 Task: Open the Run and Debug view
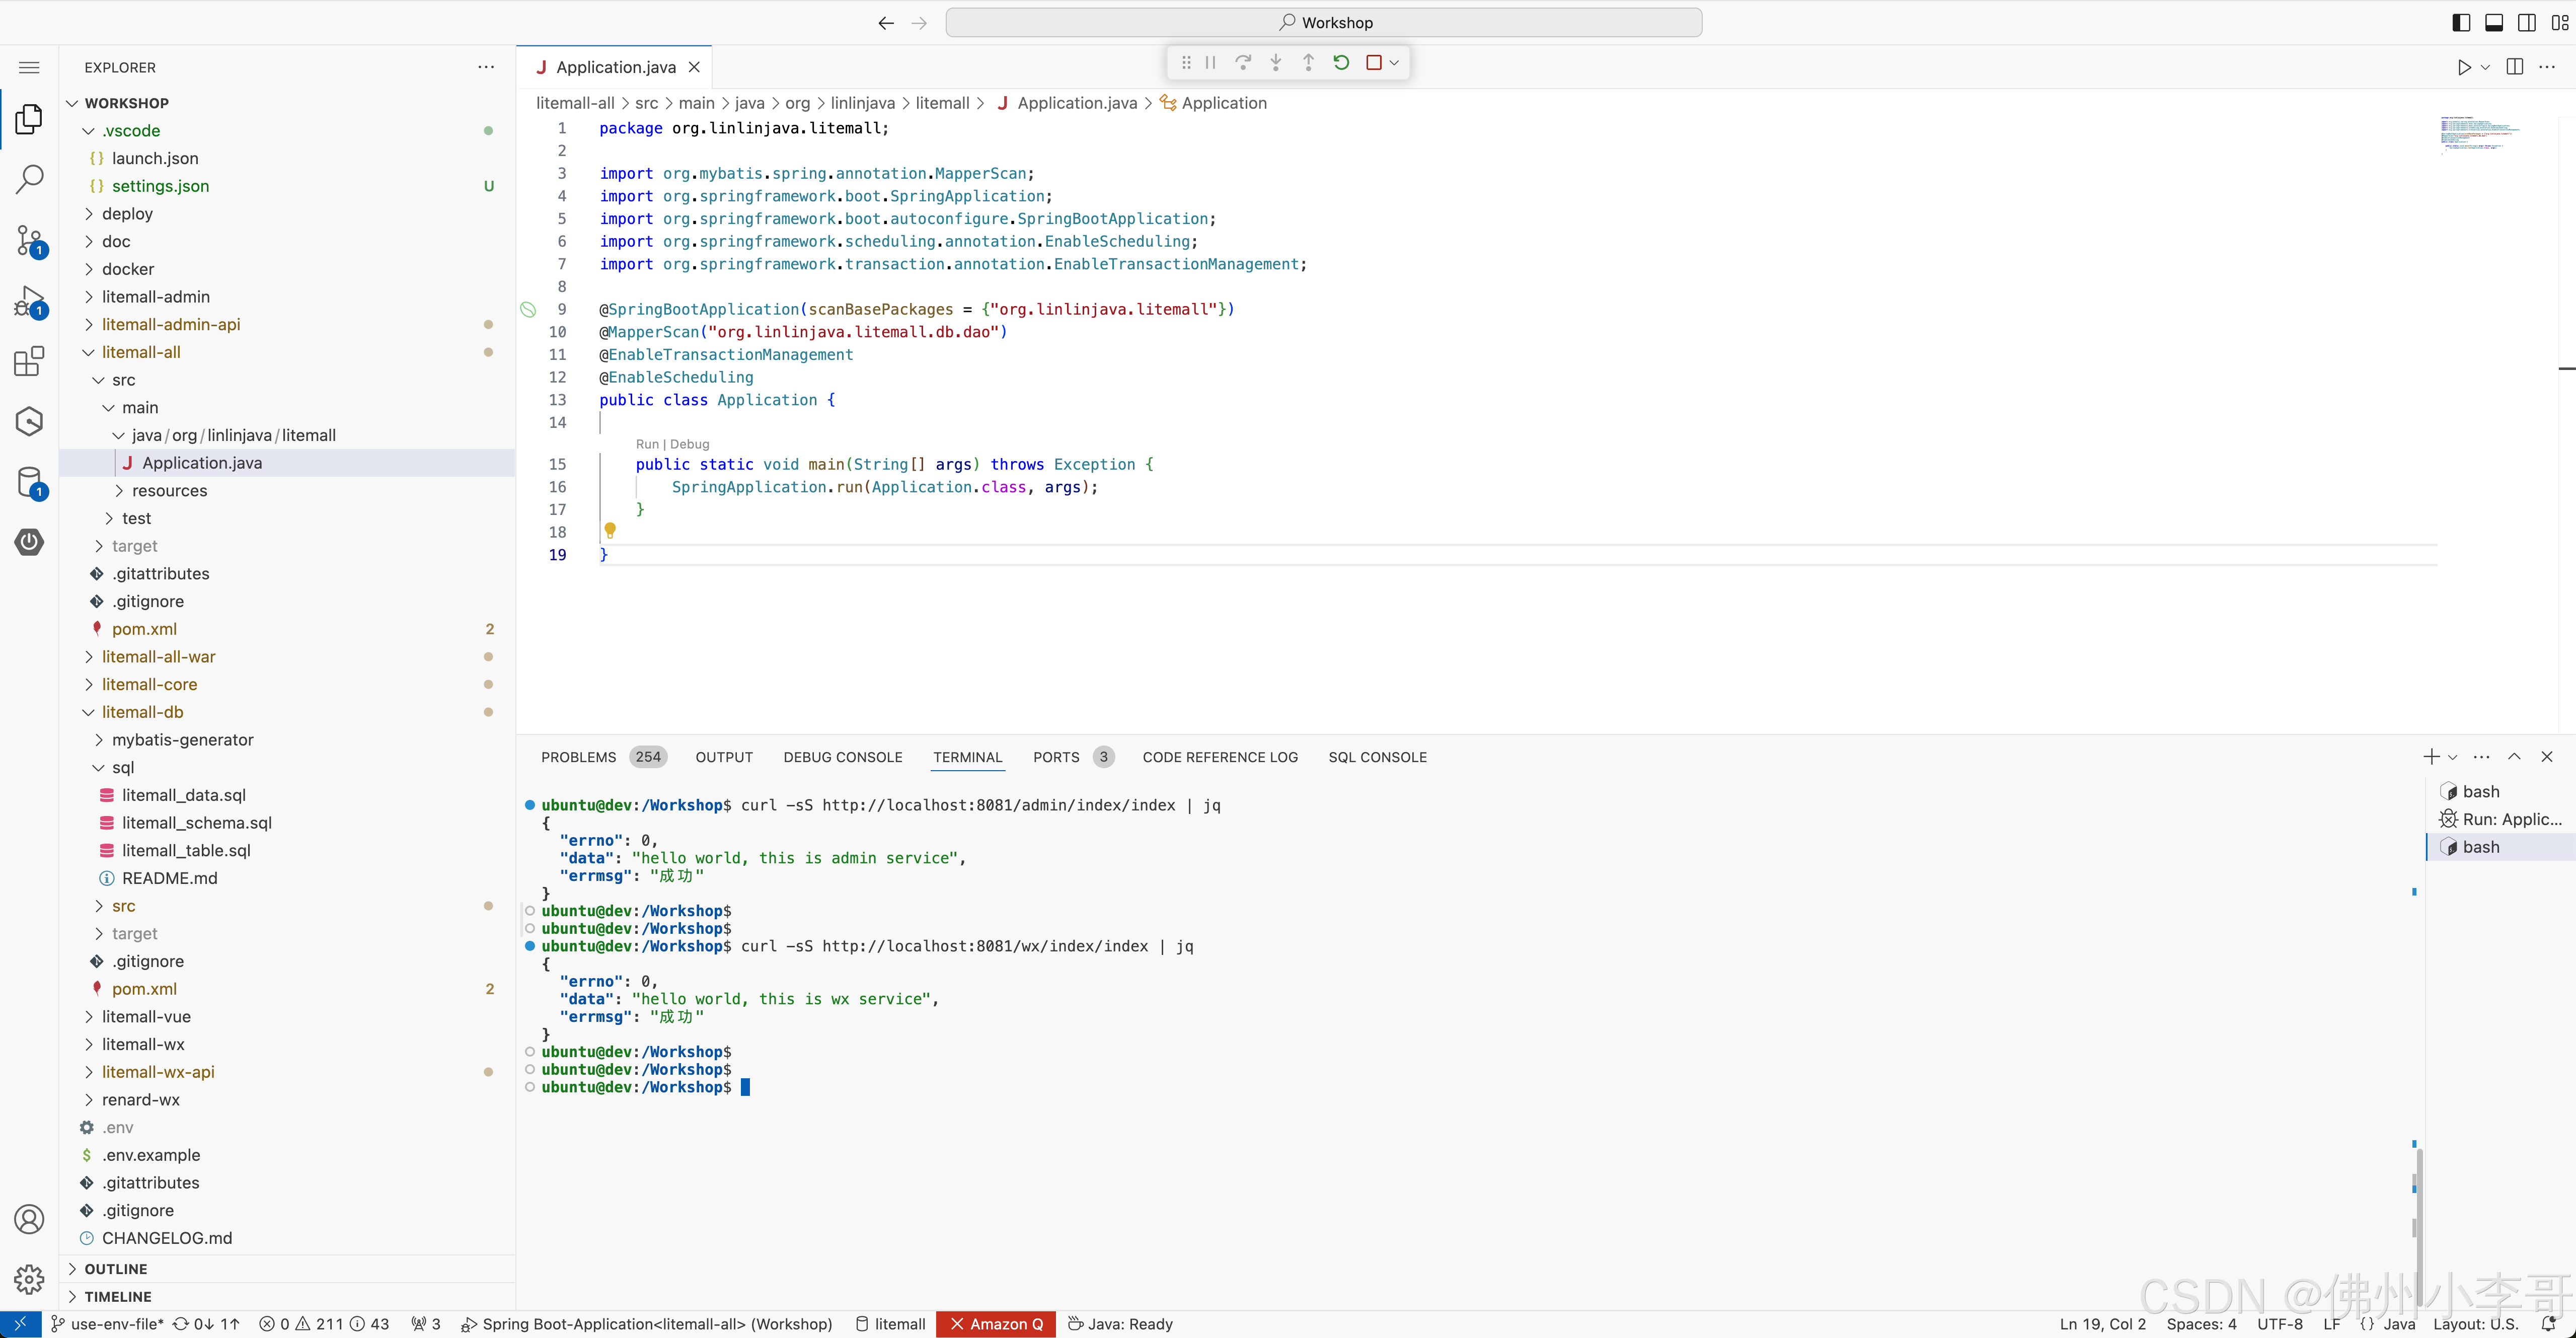tap(29, 301)
